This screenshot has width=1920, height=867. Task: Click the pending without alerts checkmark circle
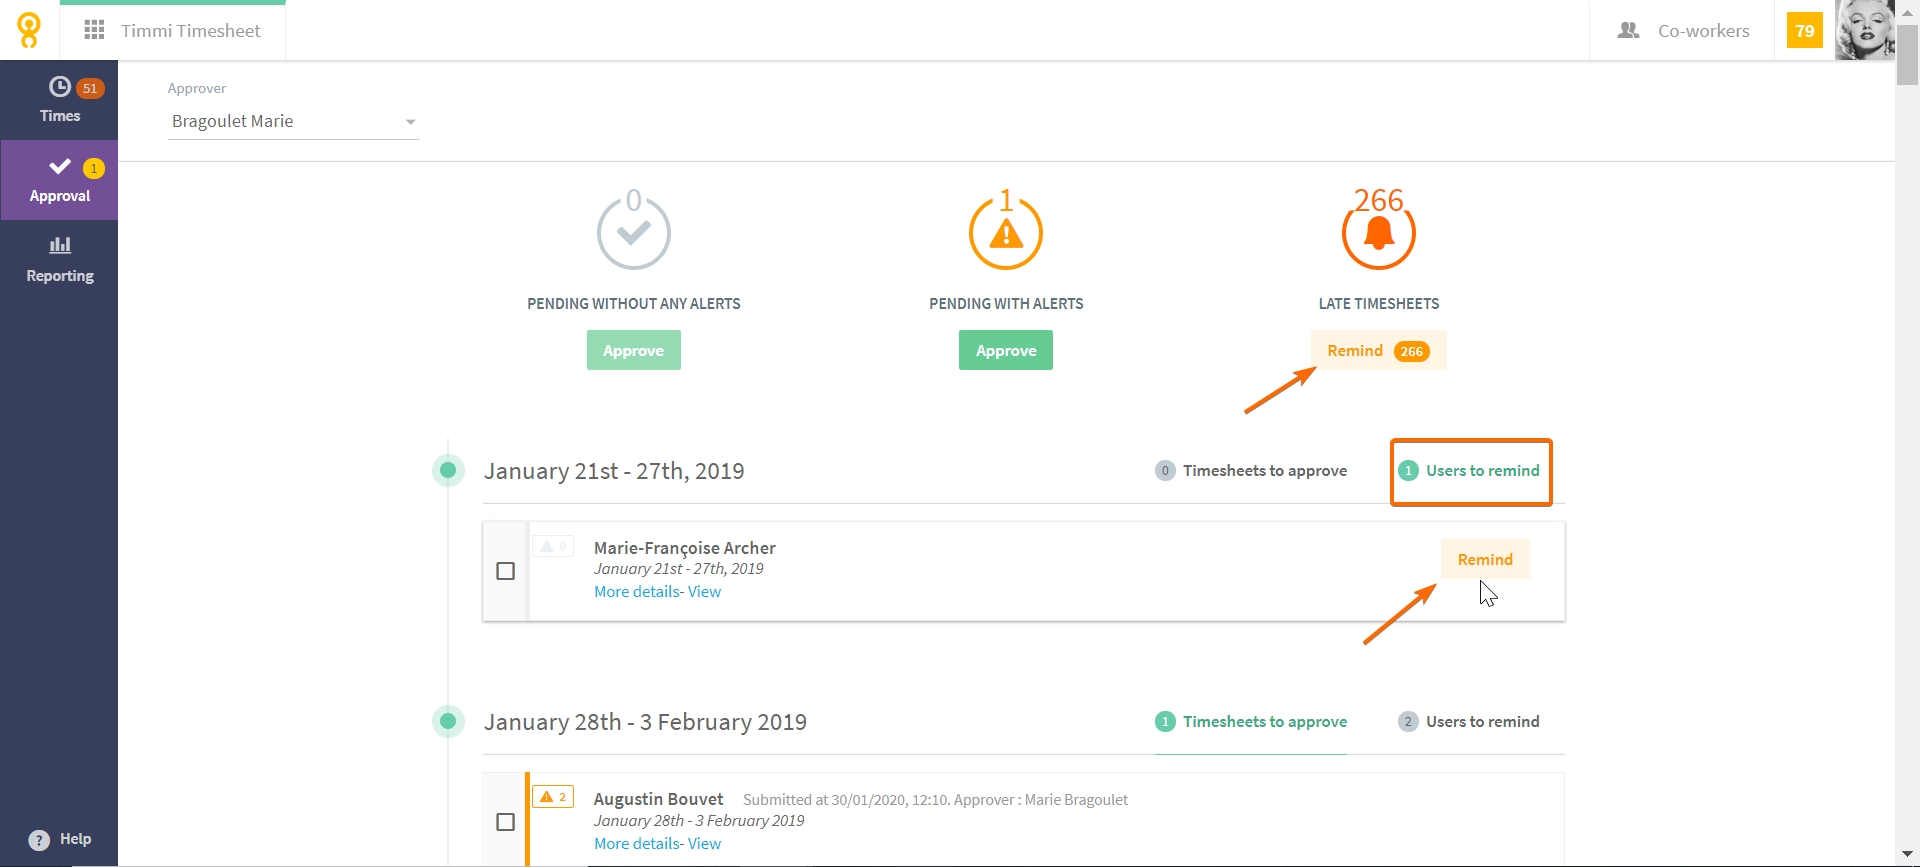click(634, 232)
